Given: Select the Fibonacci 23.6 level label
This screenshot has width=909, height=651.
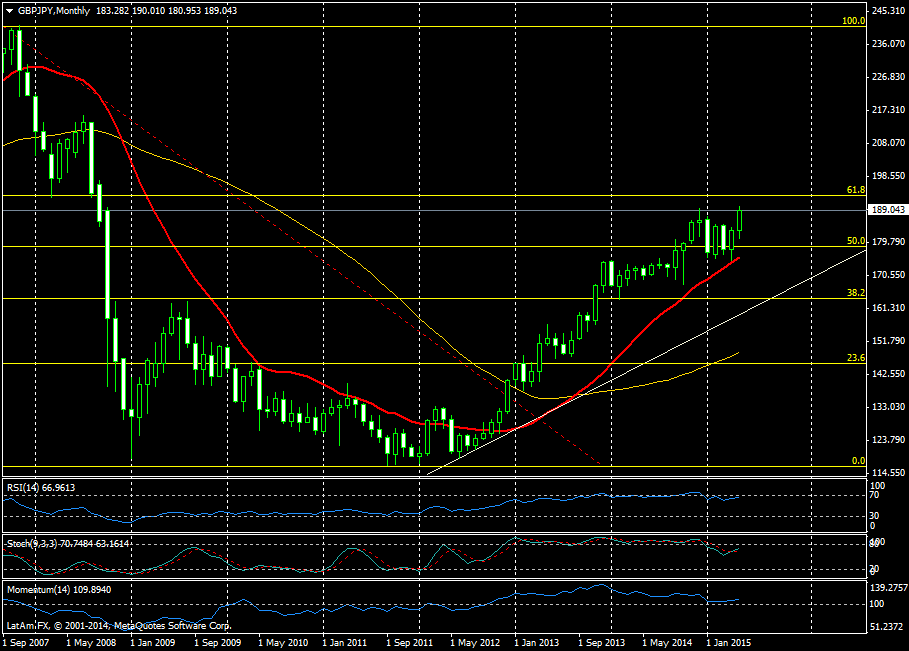Looking at the screenshot, I should 855,358.
